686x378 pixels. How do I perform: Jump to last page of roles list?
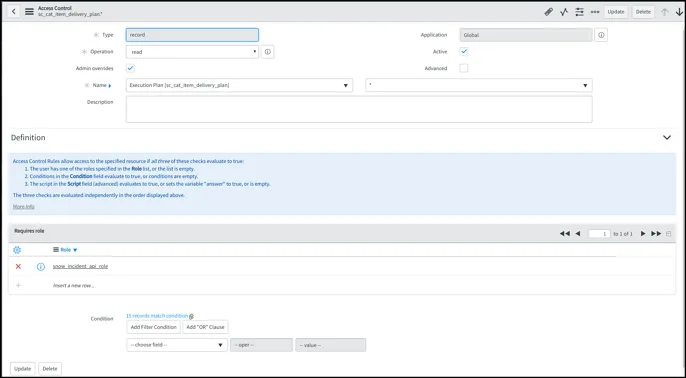(656, 234)
